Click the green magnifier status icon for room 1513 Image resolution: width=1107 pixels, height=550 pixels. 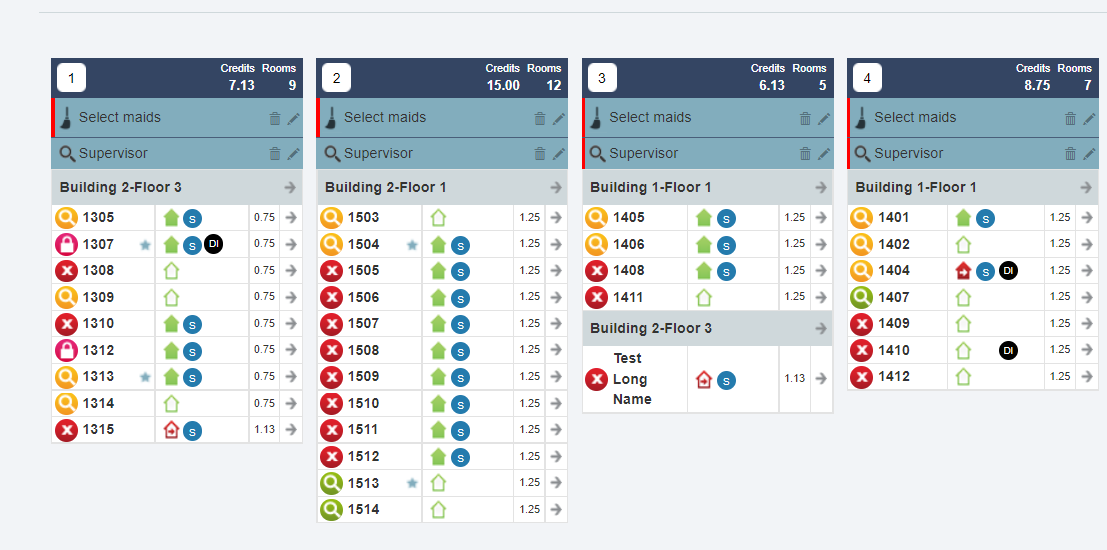(x=331, y=483)
